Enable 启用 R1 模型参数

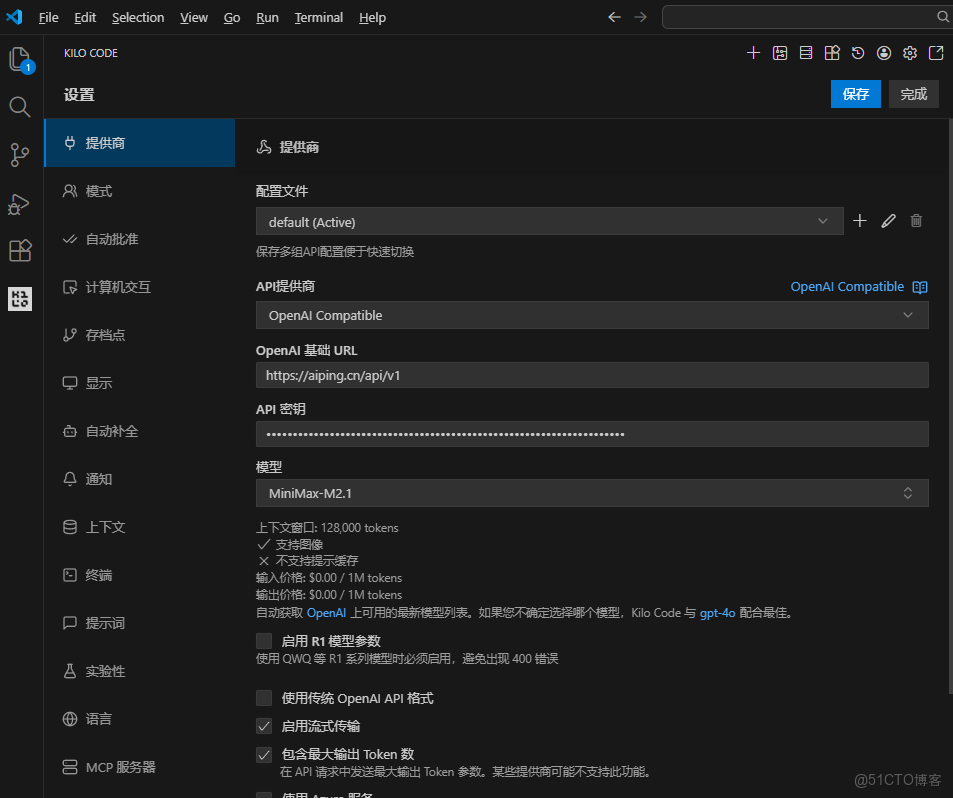click(x=264, y=640)
